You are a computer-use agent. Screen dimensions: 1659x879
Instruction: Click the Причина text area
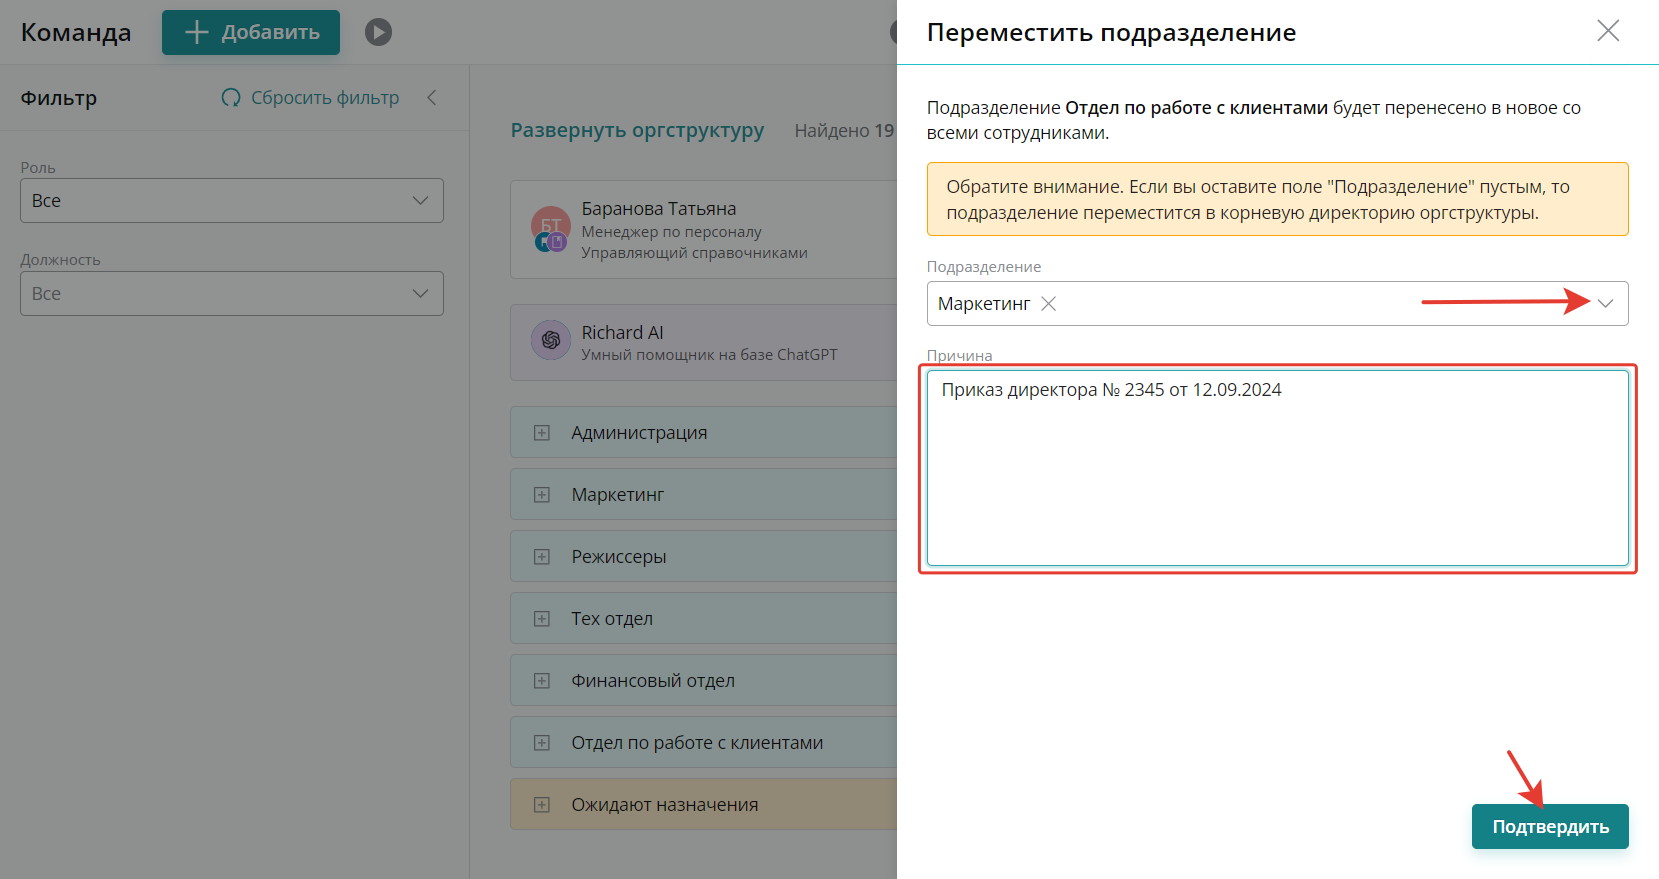coord(1277,468)
